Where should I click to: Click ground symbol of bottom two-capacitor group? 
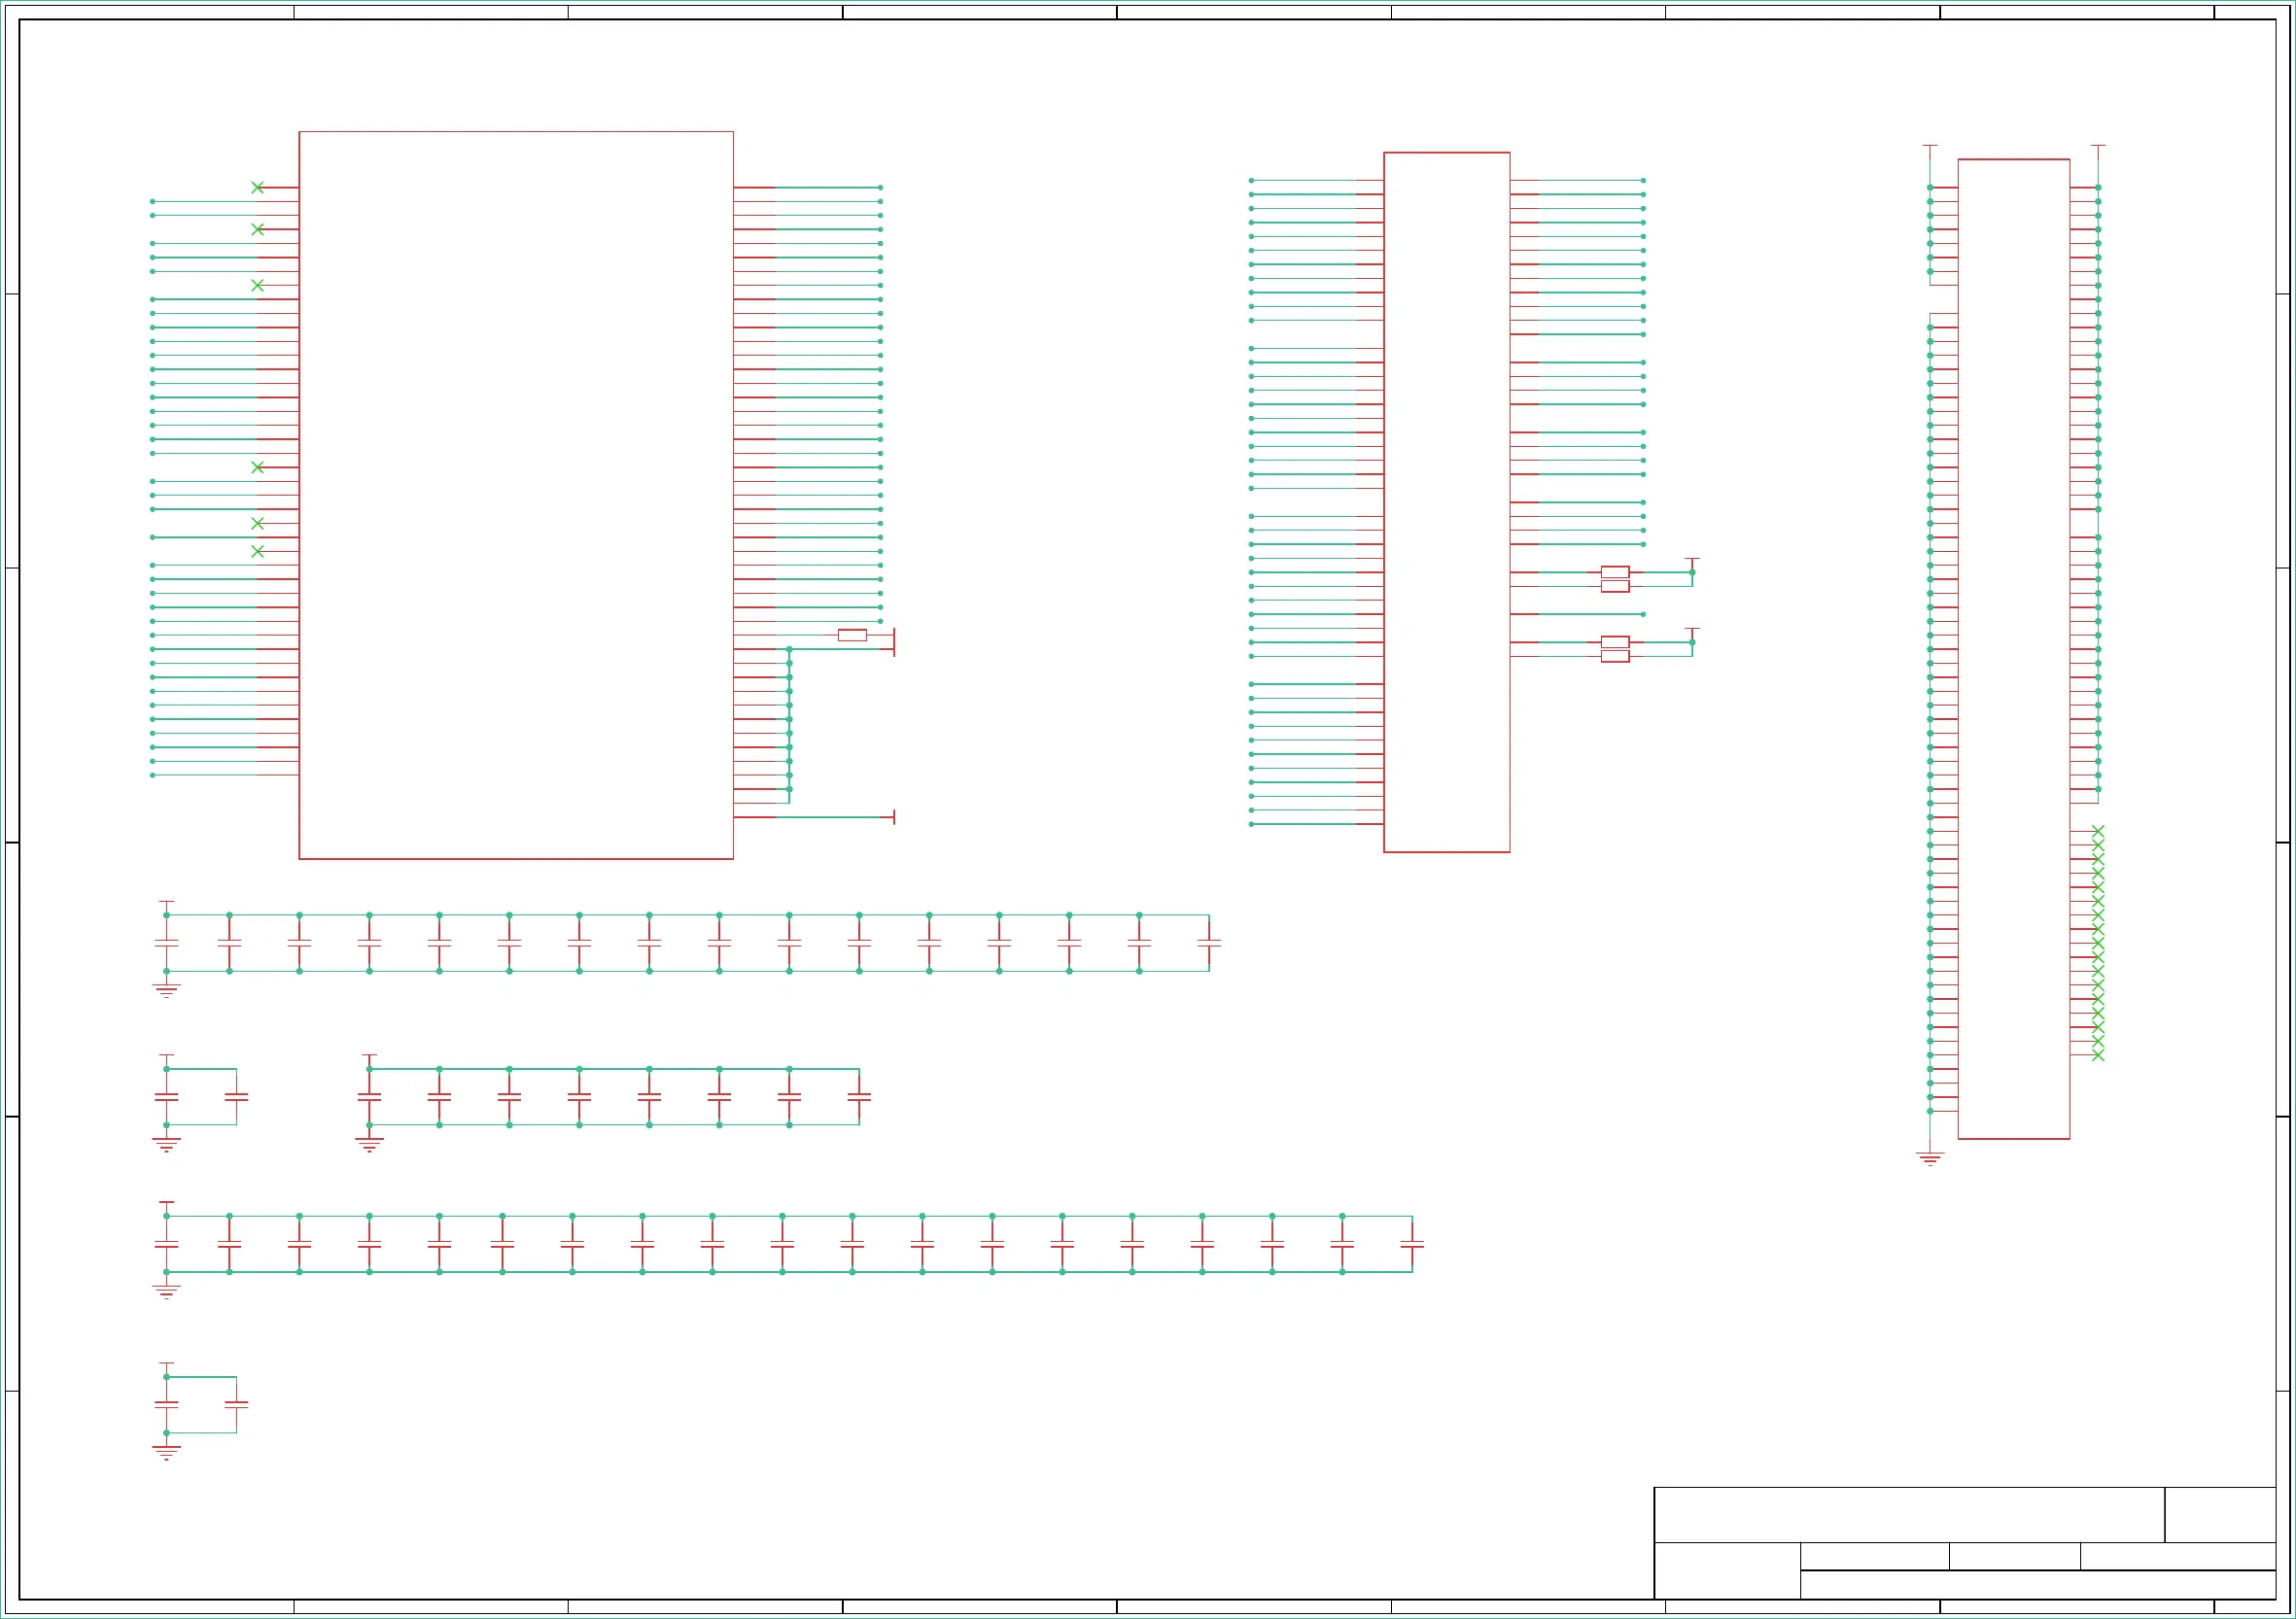coord(166,1451)
